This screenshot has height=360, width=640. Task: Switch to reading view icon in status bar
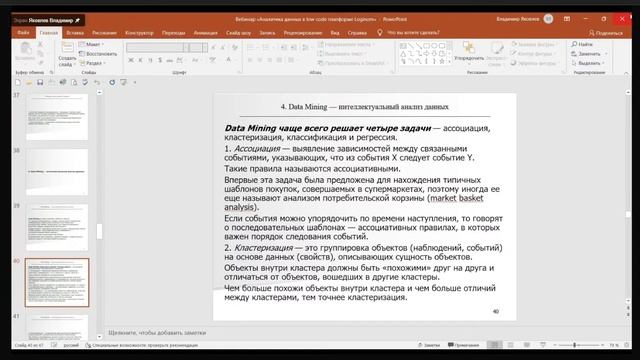coord(527,345)
